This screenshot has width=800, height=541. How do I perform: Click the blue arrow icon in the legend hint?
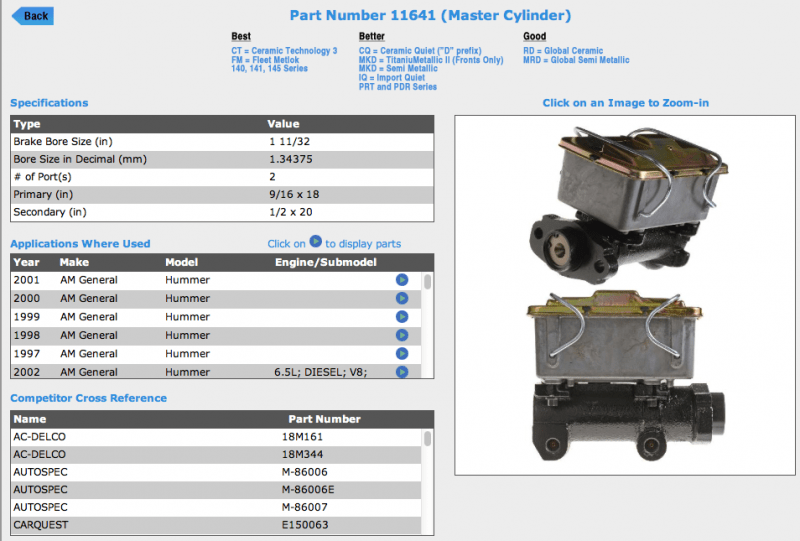[316, 241]
